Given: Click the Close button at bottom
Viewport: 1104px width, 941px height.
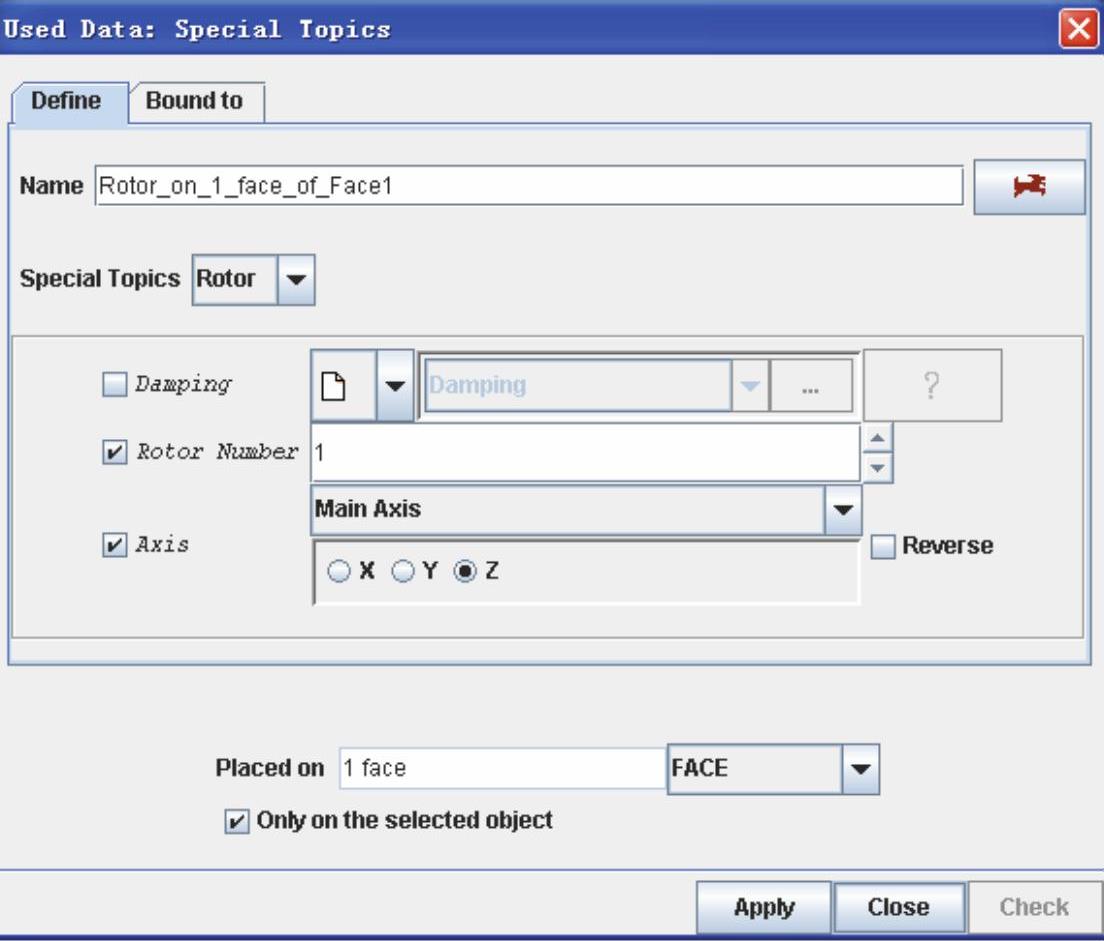Looking at the screenshot, I should (898, 907).
